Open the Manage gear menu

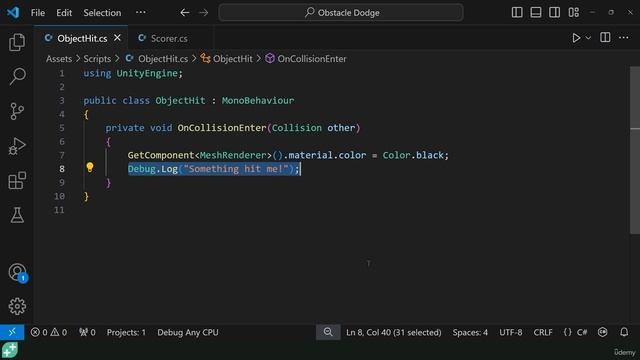pos(17,306)
